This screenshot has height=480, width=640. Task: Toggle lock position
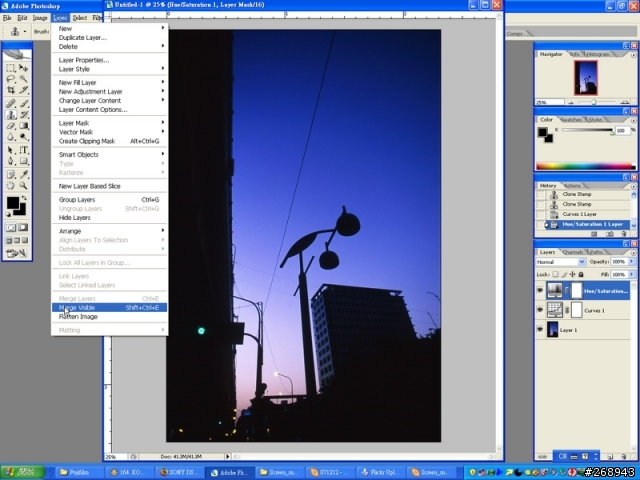[572, 274]
